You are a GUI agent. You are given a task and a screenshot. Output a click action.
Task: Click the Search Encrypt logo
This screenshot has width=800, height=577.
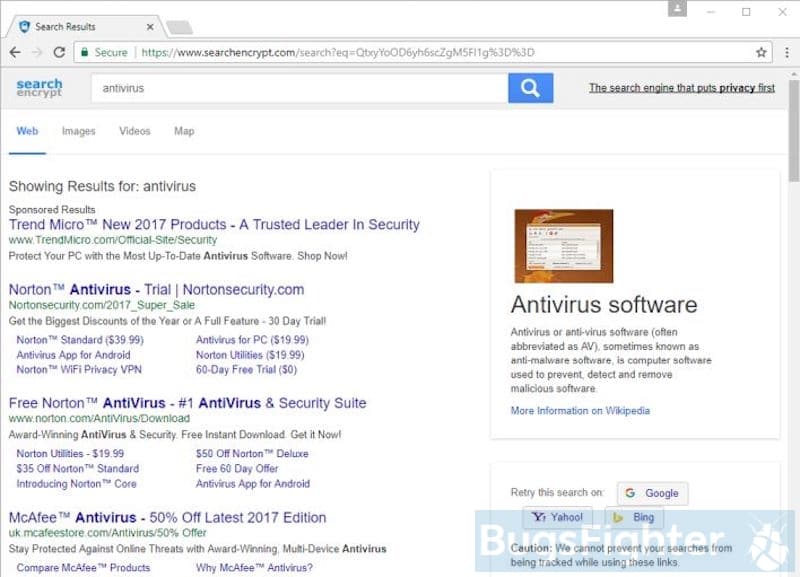(x=39, y=88)
